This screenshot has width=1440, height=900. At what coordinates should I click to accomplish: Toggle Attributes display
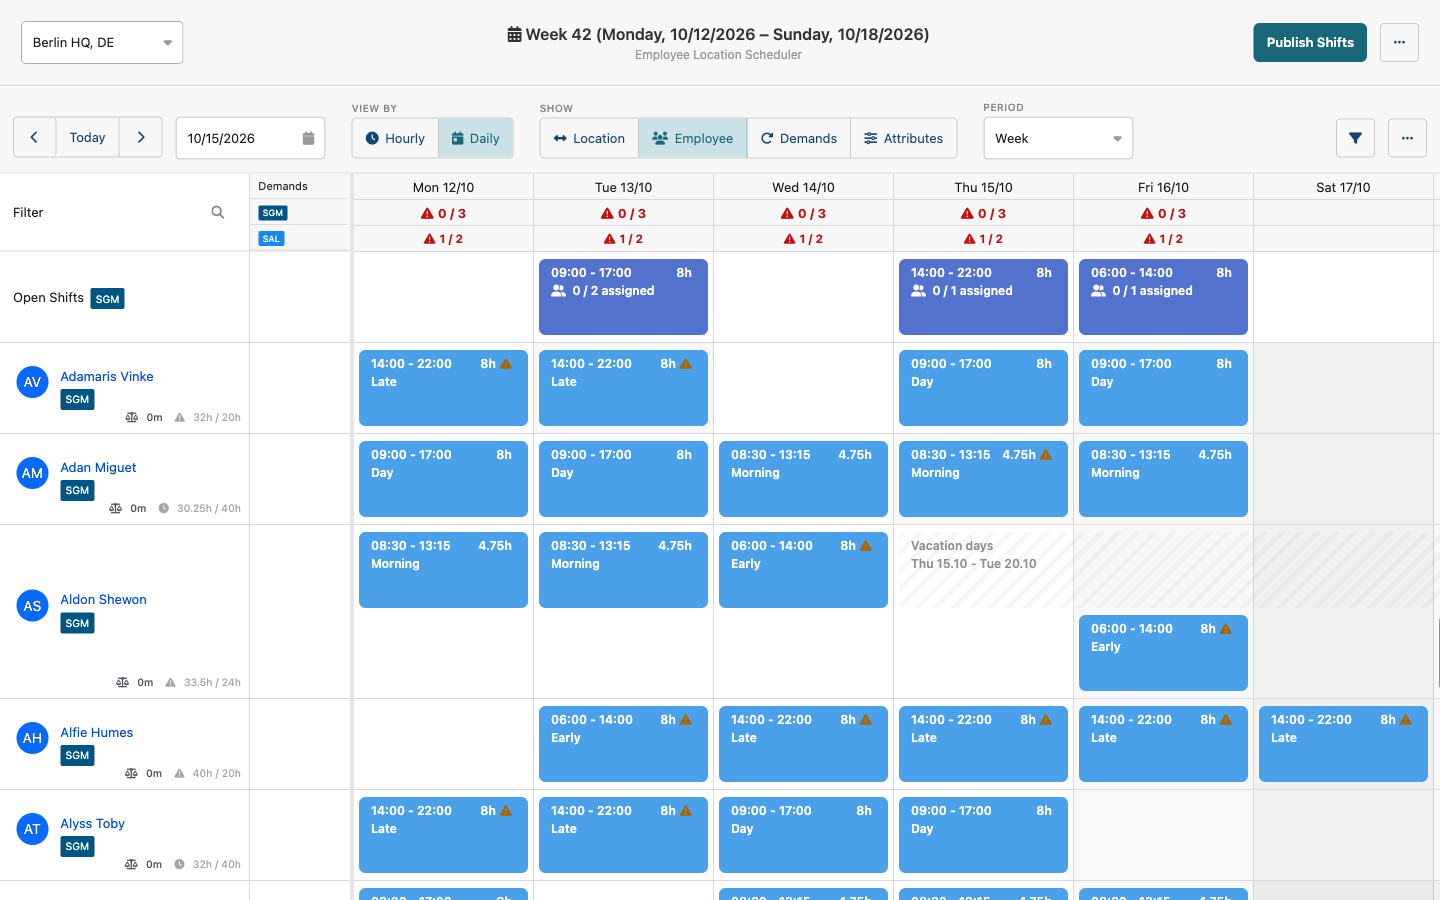pyautogui.click(x=904, y=138)
